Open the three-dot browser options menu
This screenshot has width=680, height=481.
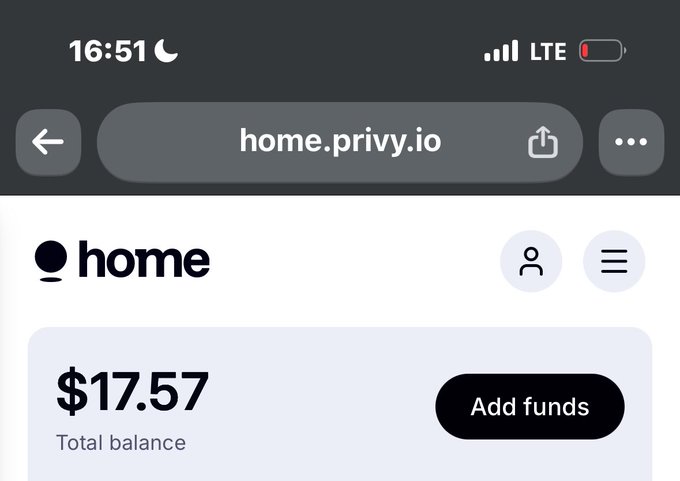click(x=631, y=142)
